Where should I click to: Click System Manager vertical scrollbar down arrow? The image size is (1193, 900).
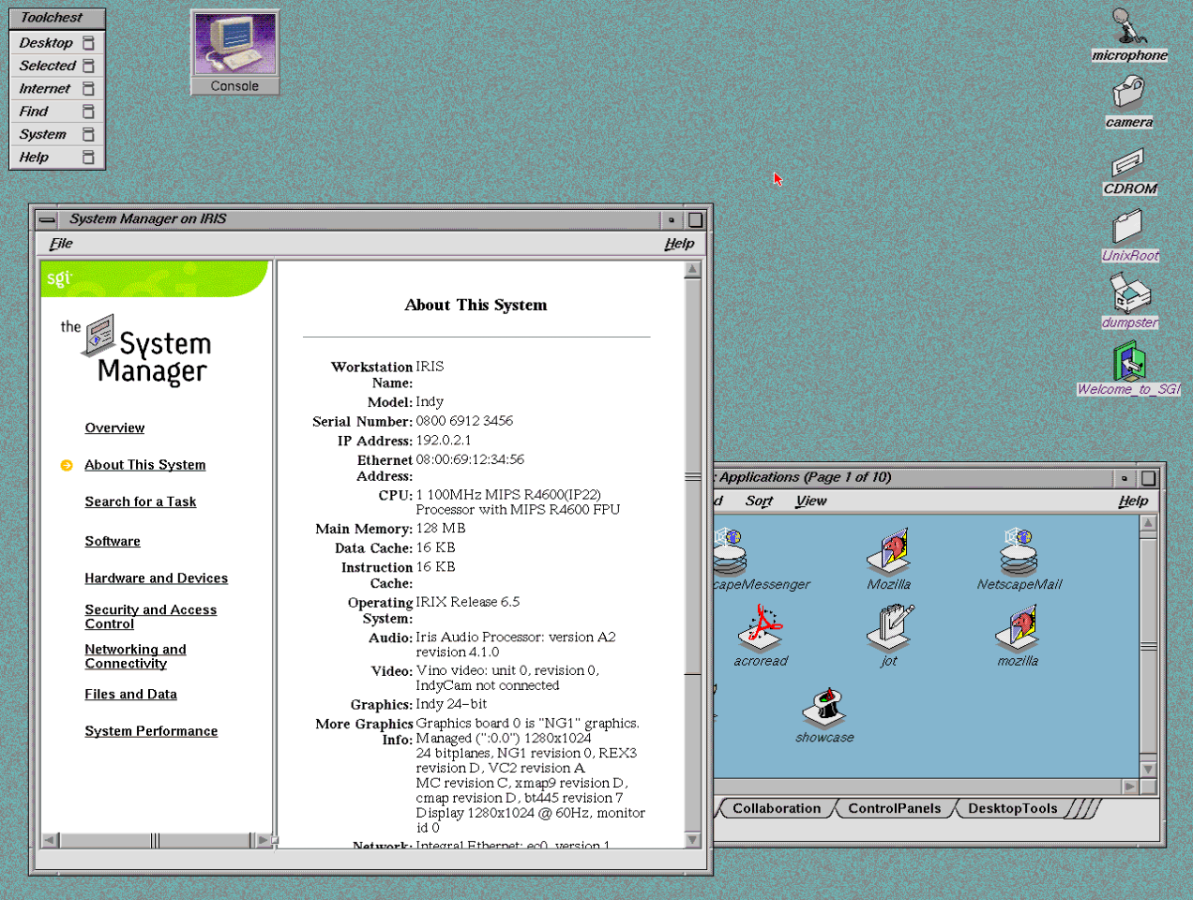692,839
